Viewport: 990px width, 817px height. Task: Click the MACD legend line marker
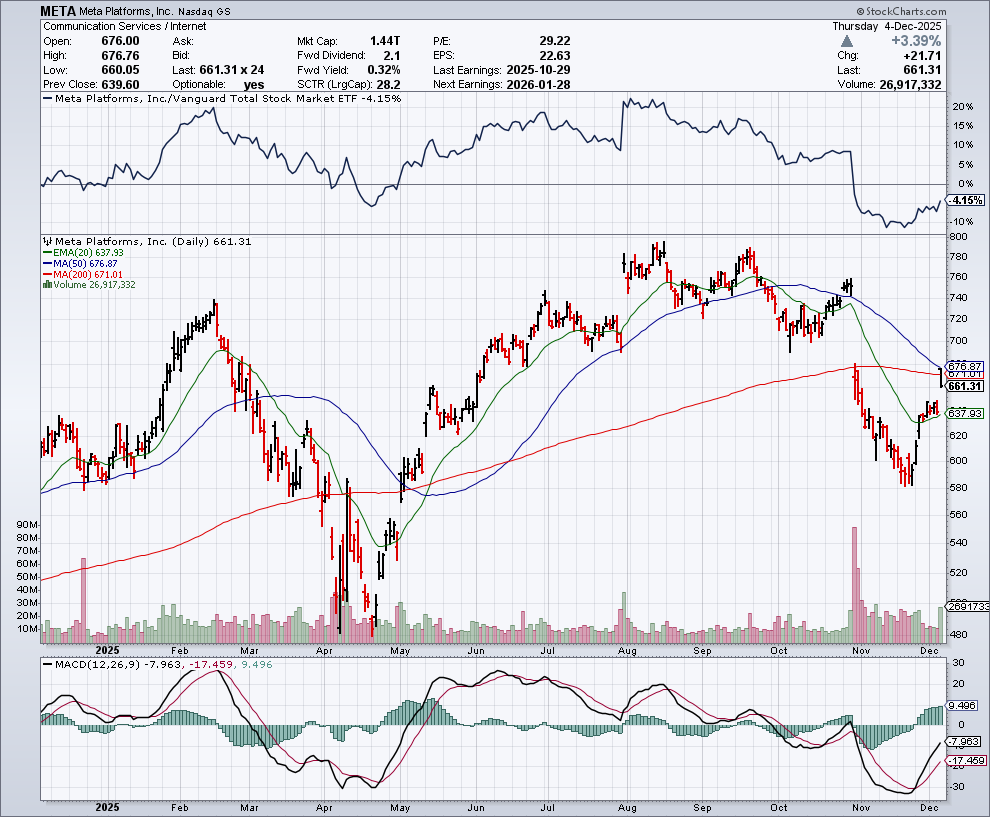46,664
